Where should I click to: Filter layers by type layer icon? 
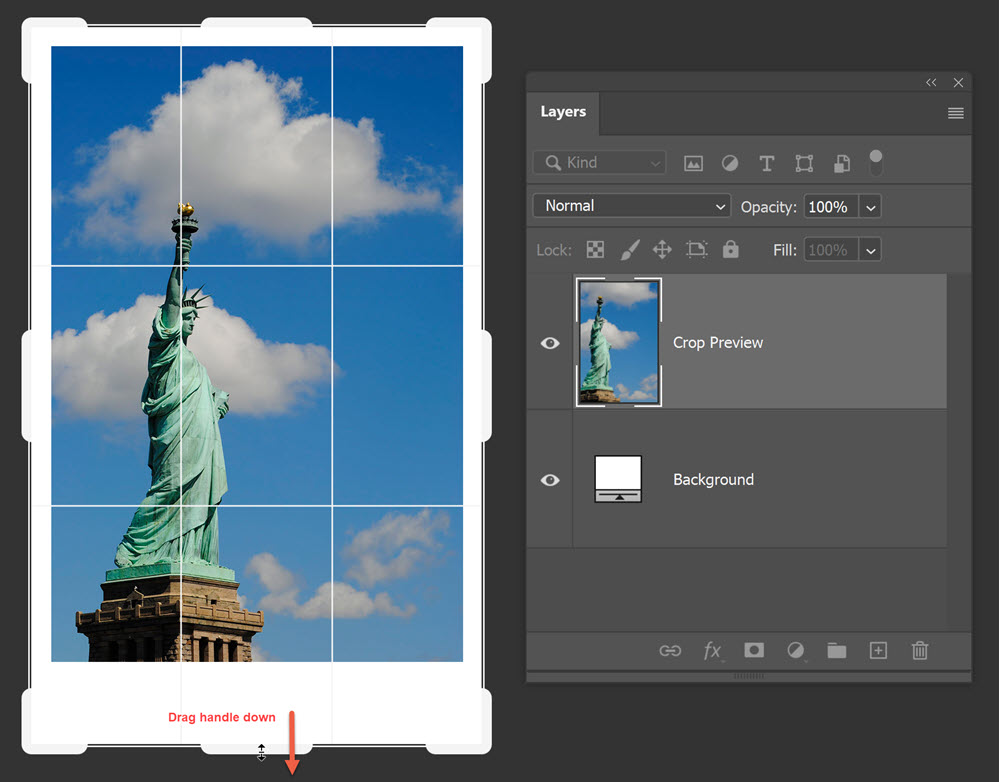pos(767,163)
